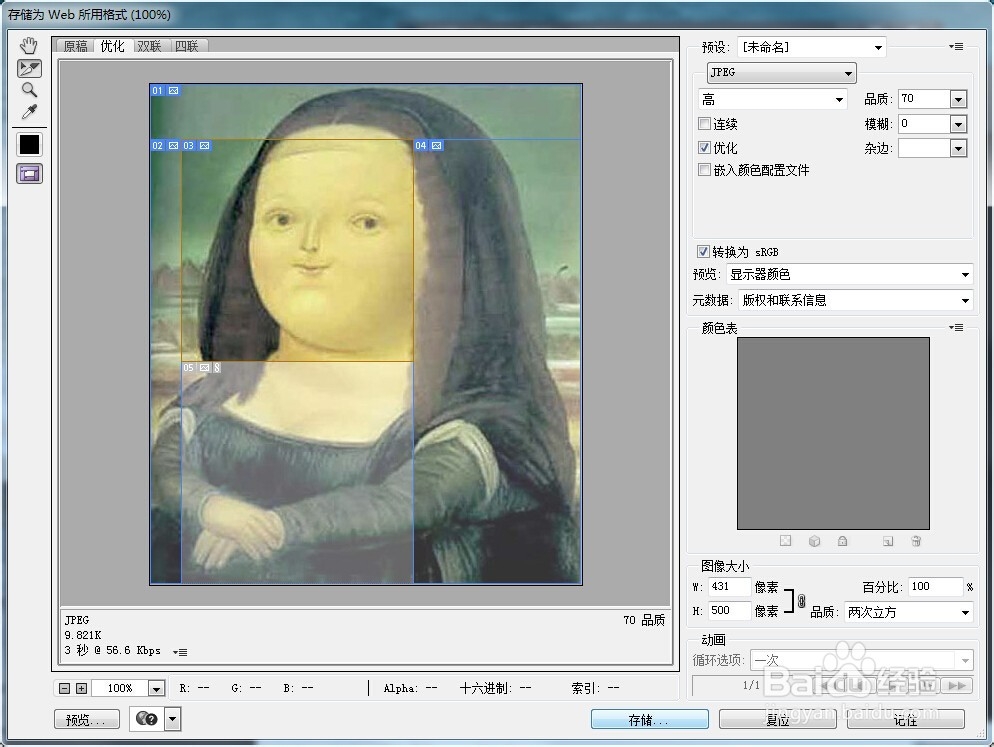
Task: Open the 循环选项 looping dropdown
Action: 861,660
